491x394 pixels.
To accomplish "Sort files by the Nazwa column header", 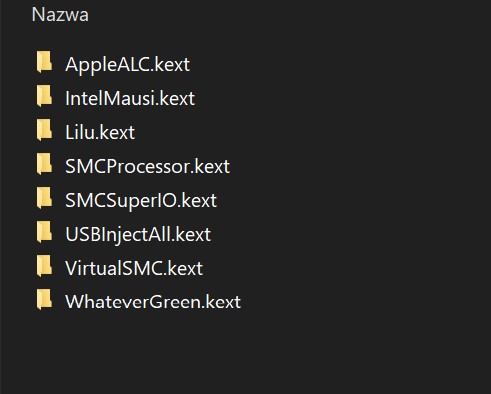I will point(60,15).
